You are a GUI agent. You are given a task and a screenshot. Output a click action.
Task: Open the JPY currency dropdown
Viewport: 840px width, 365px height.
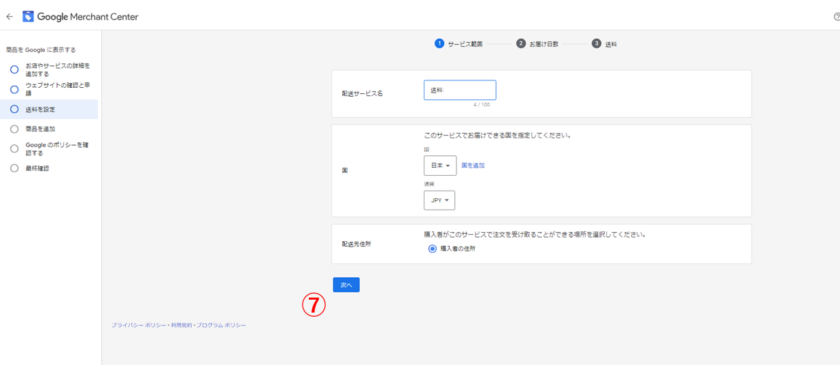tap(439, 200)
